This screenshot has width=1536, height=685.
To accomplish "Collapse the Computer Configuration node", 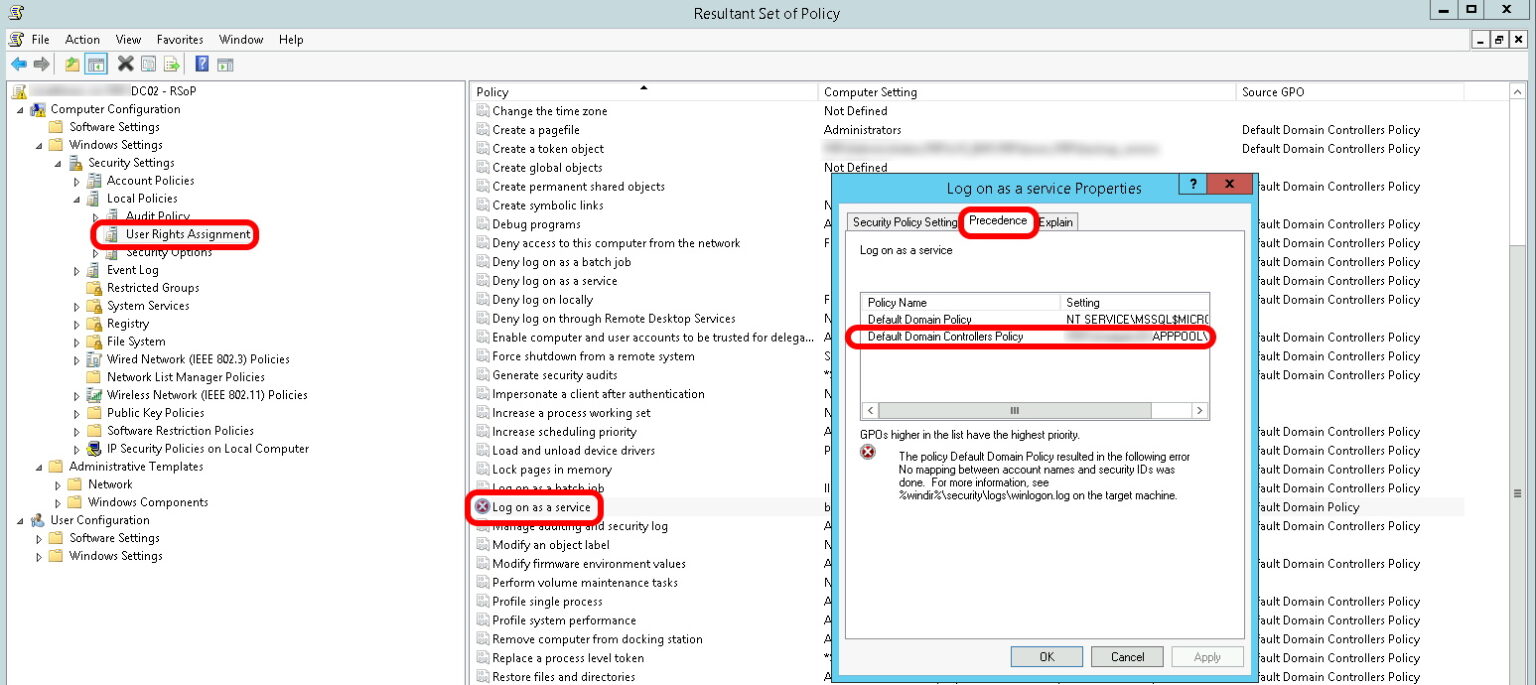I will pyautogui.click(x=19, y=108).
